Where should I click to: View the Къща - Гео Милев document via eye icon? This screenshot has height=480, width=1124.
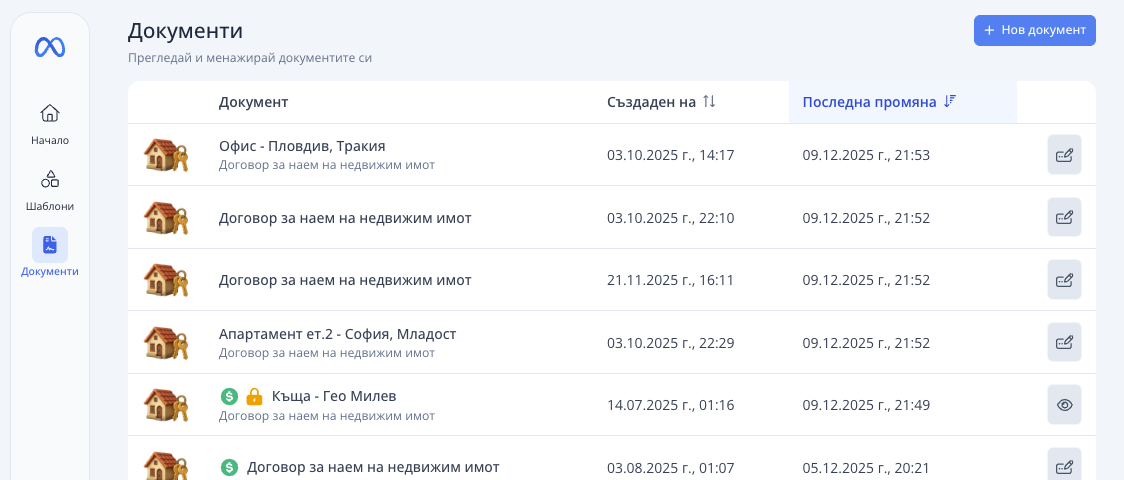click(x=1064, y=405)
